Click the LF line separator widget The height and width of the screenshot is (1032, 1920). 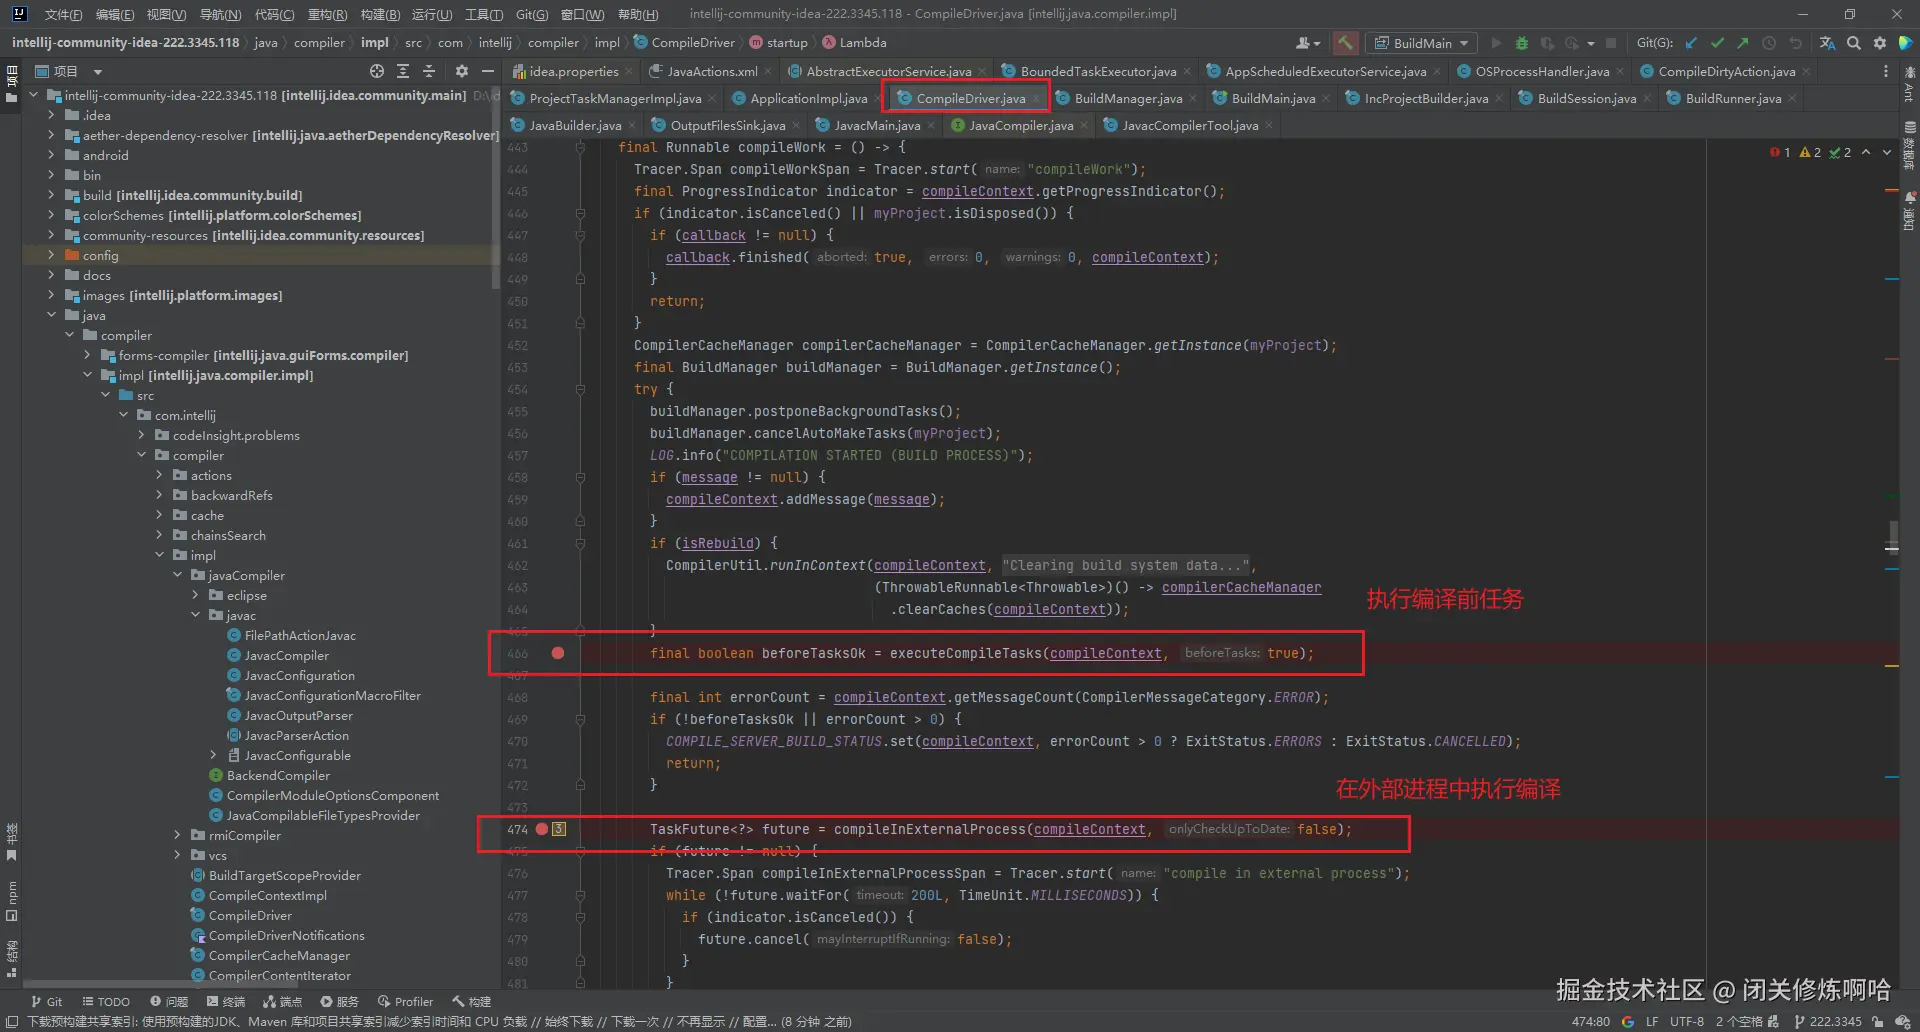(1652, 1021)
